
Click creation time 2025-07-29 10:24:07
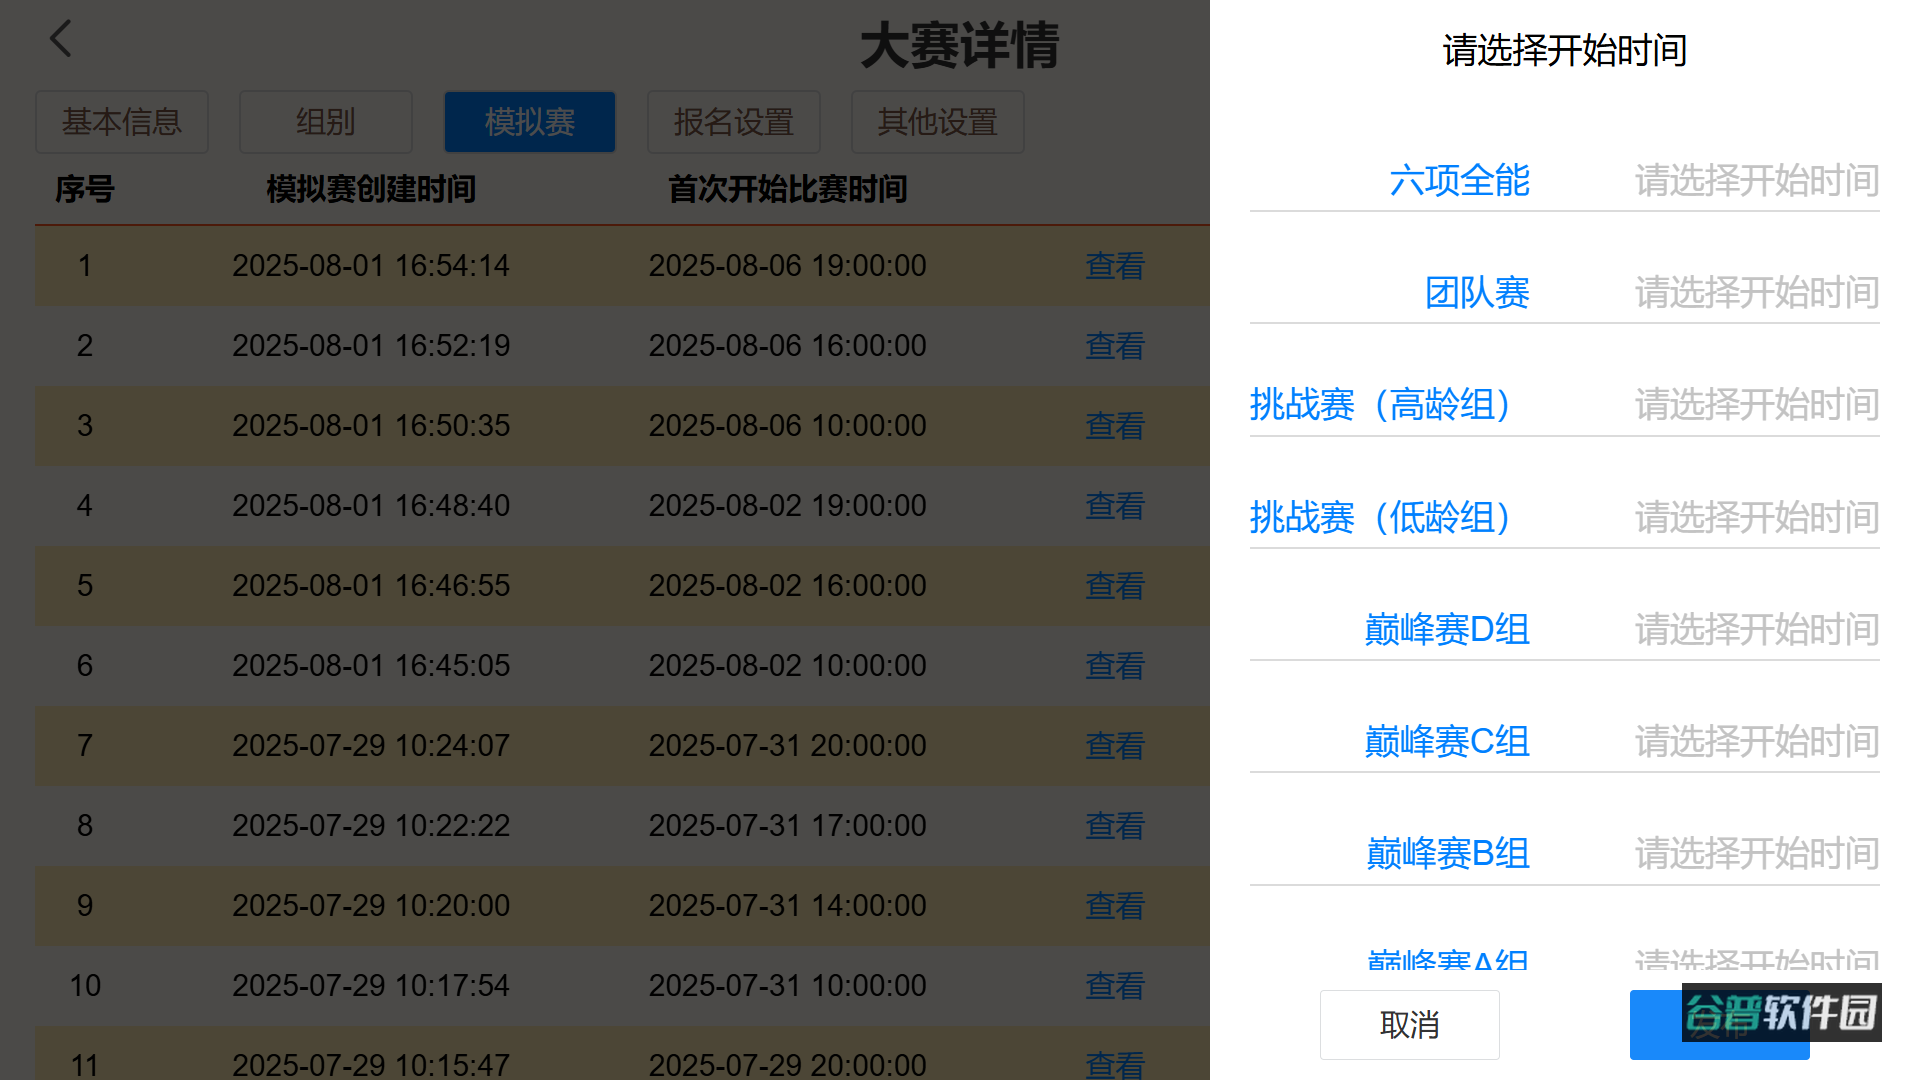click(371, 746)
